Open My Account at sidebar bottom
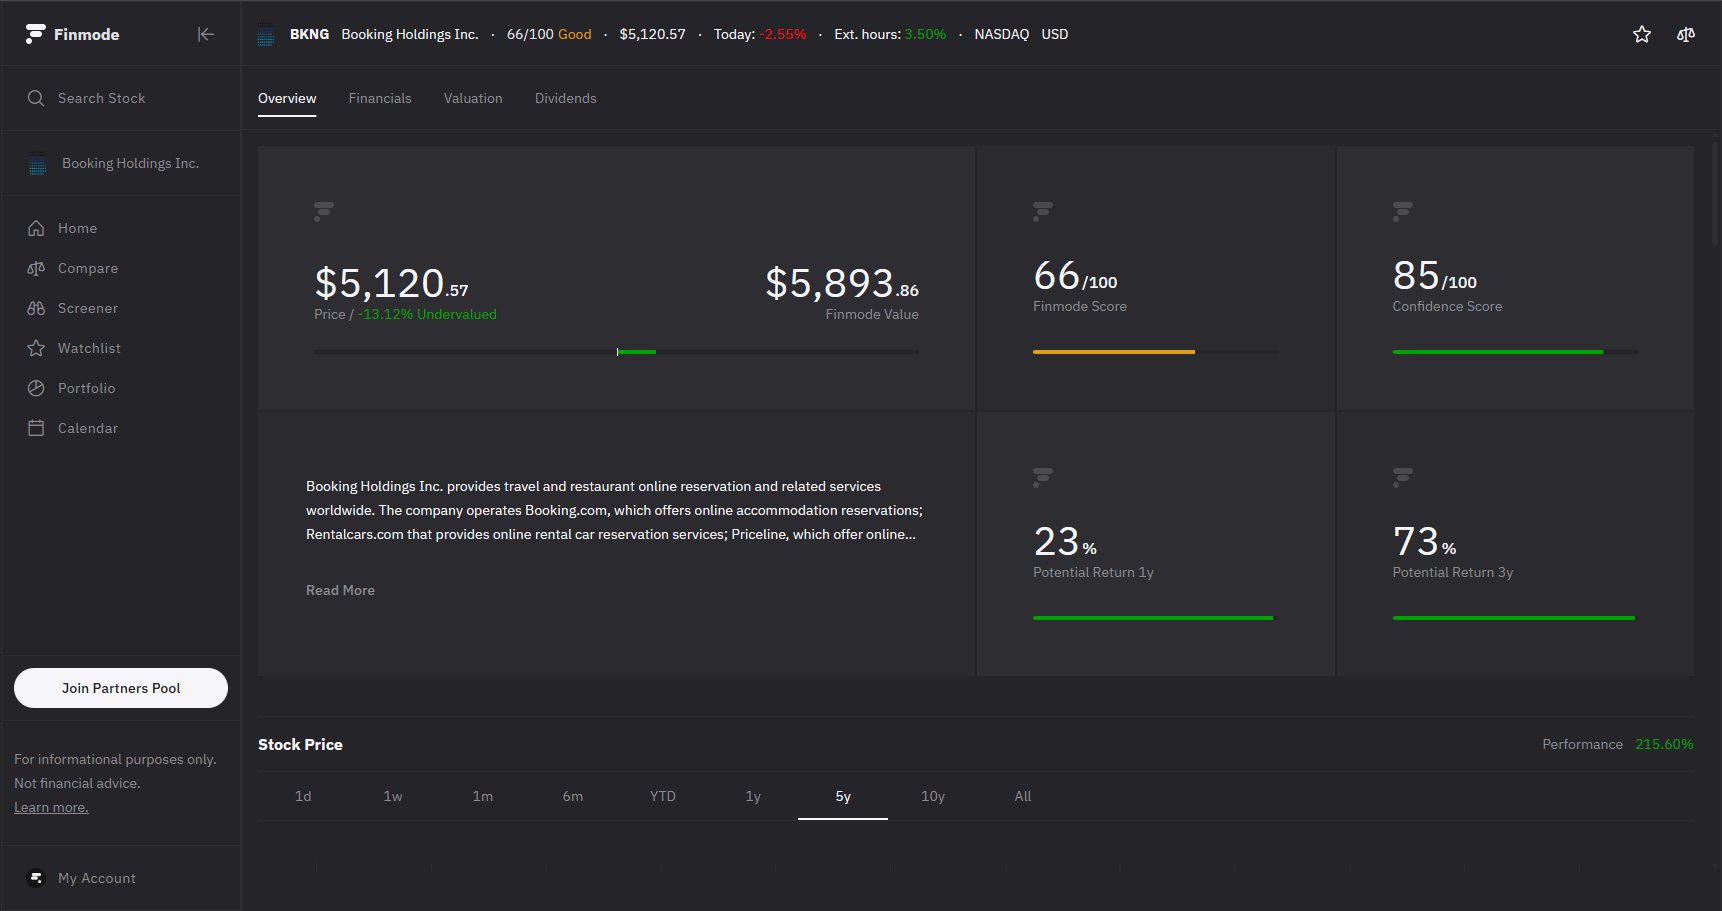The width and height of the screenshot is (1722, 911). pyautogui.click(x=96, y=878)
